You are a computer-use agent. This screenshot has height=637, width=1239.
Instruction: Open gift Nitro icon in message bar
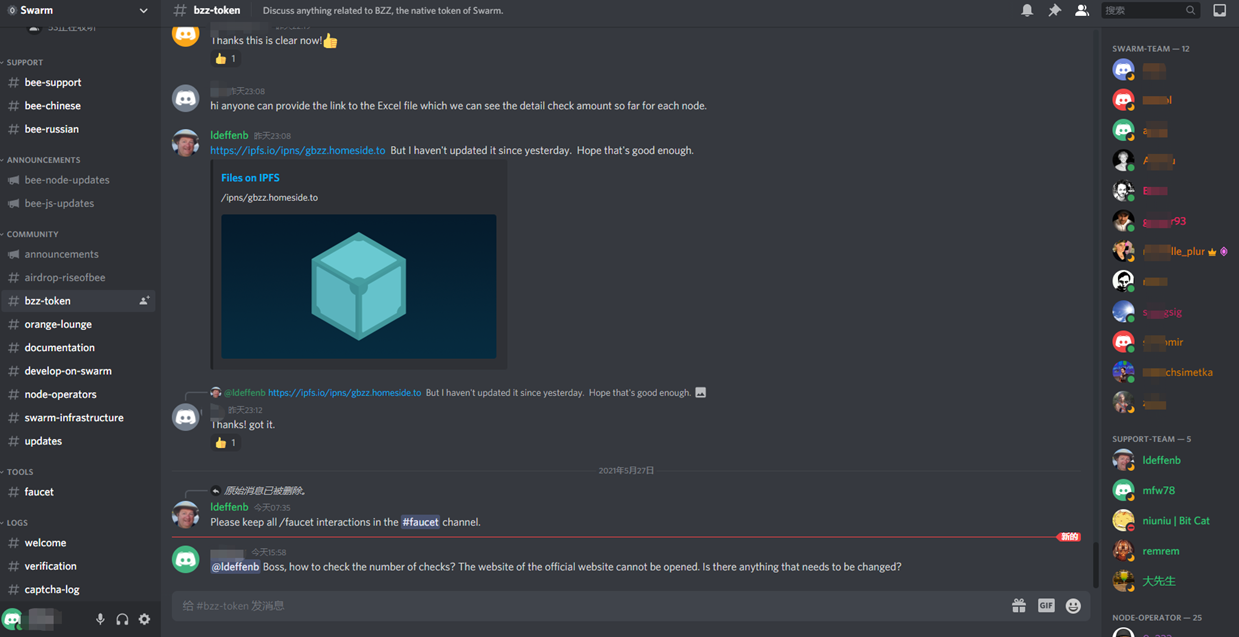tap(1018, 605)
